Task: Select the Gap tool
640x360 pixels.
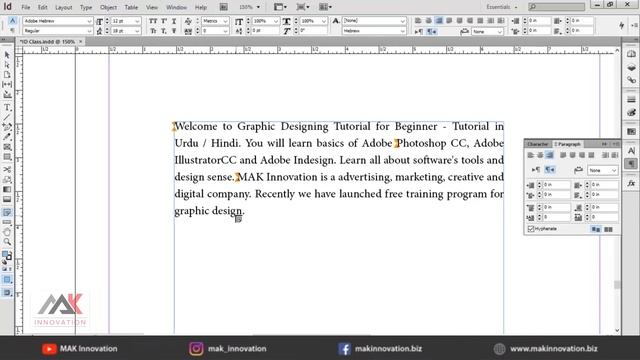Action: coord(7,84)
